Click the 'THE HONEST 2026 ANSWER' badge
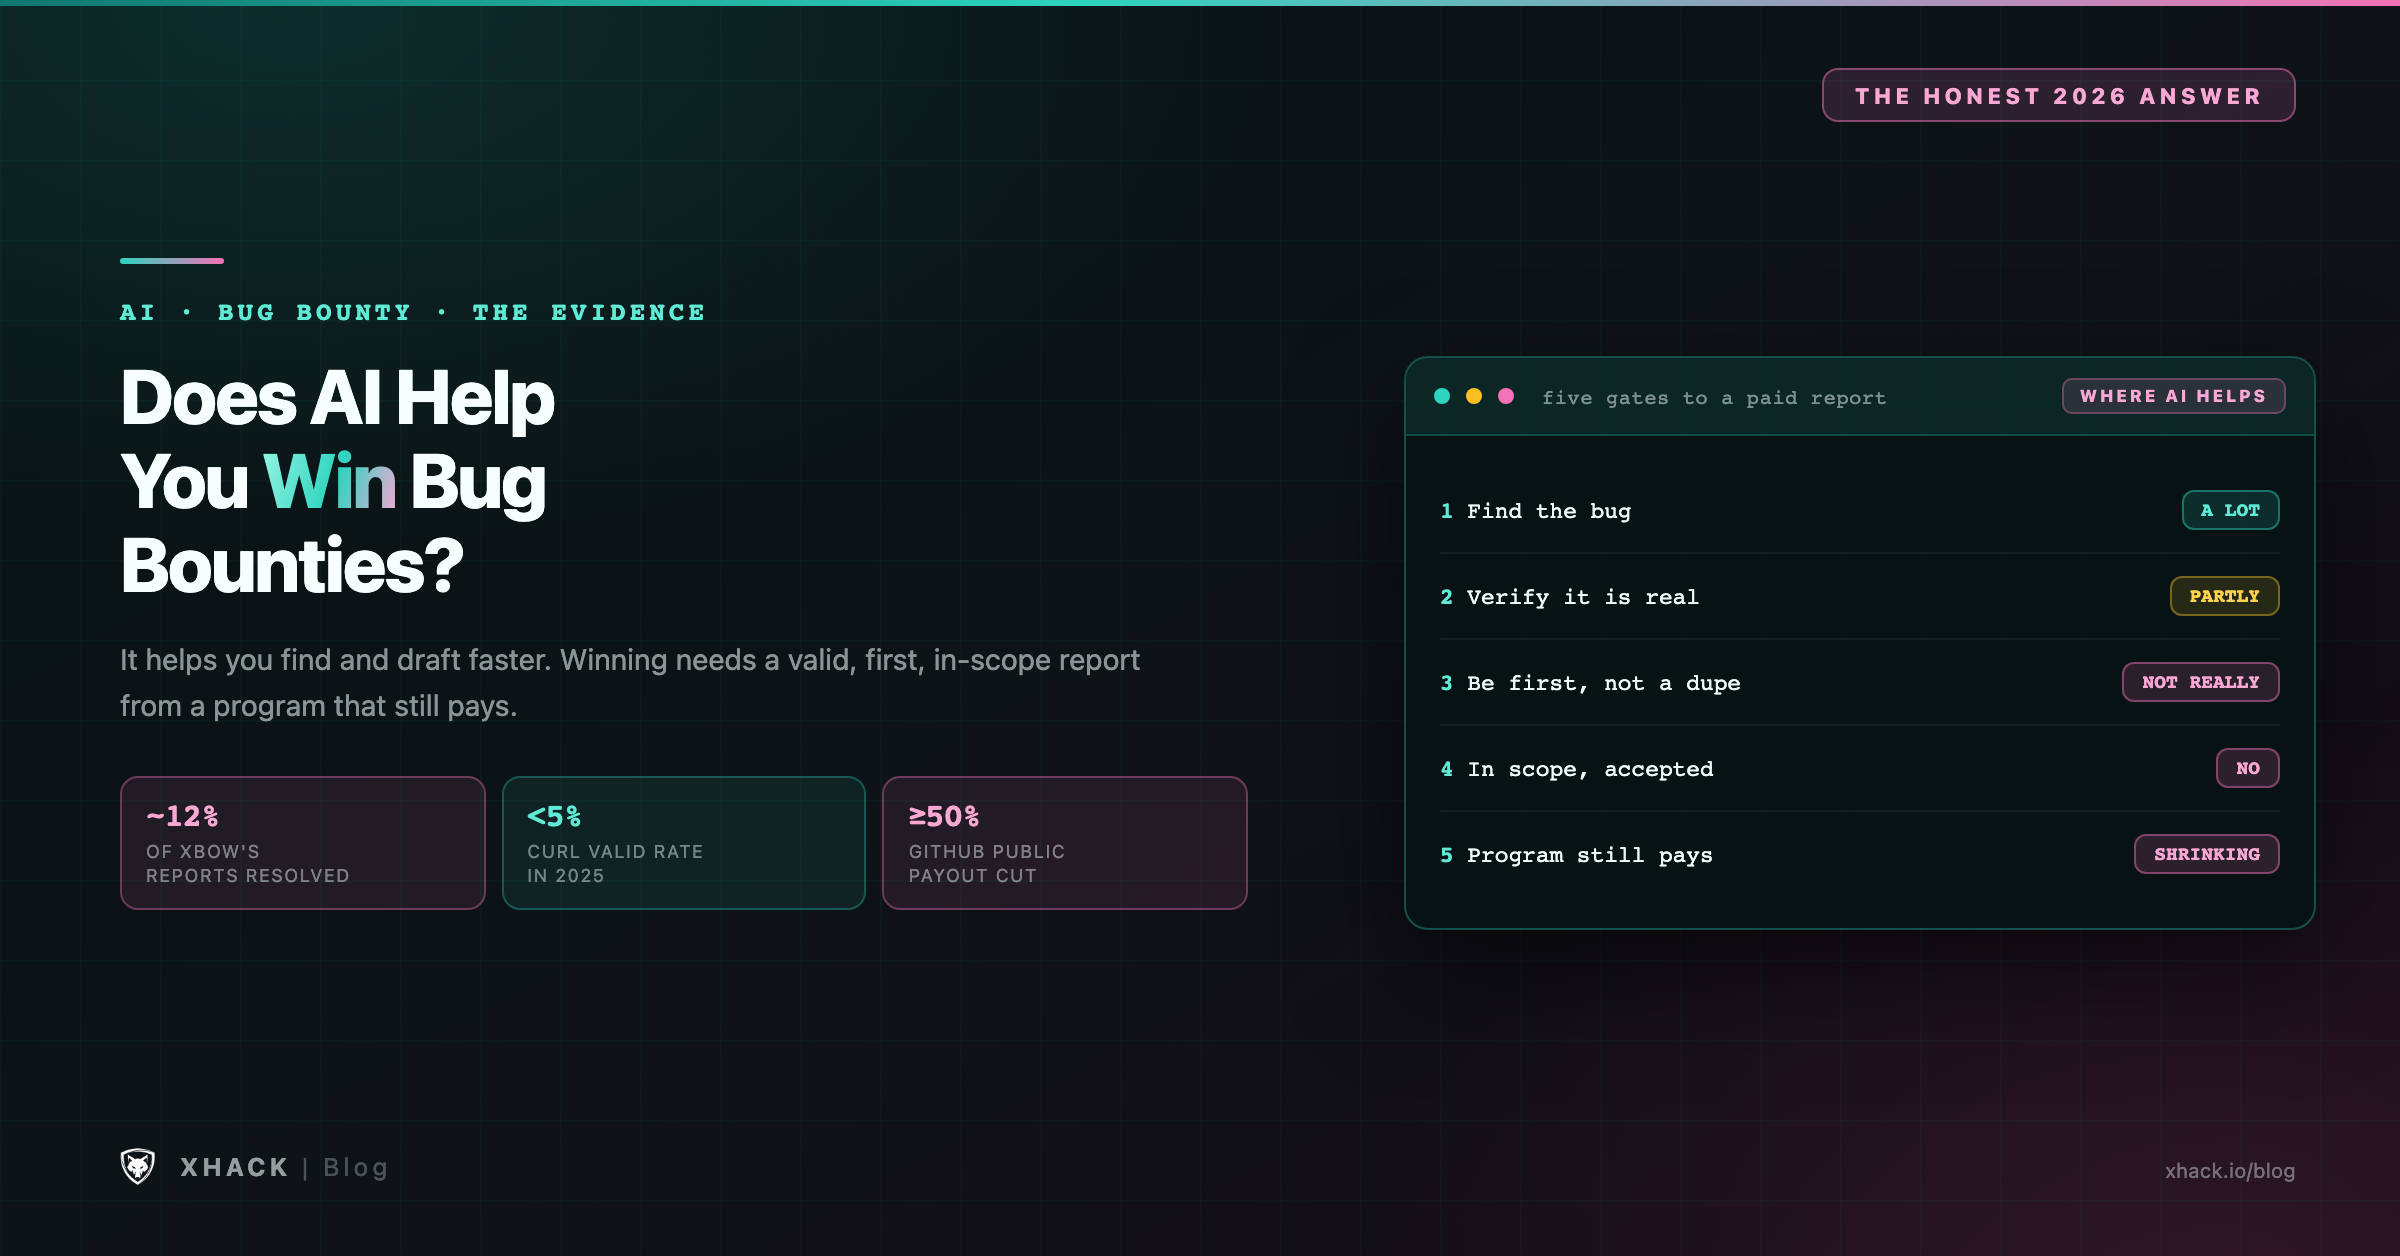Screen dimensions: 2400x1256 2058,95
